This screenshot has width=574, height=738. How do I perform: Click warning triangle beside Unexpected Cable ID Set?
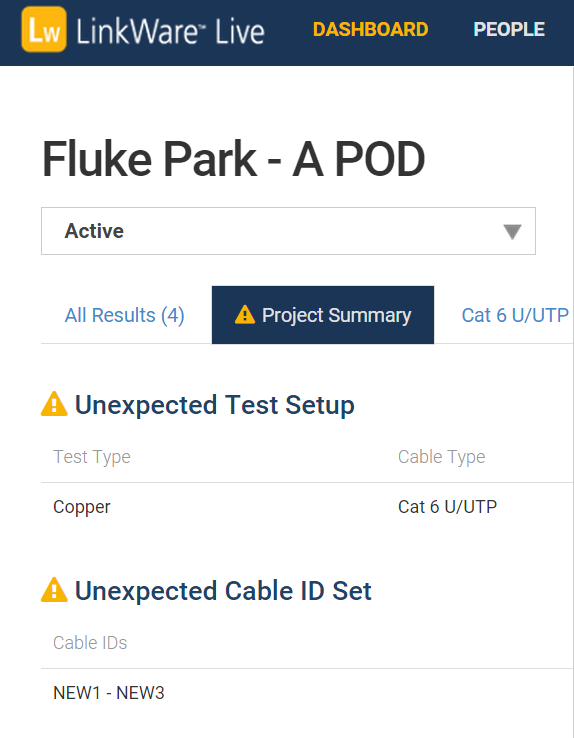pyautogui.click(x=54, y=590)
